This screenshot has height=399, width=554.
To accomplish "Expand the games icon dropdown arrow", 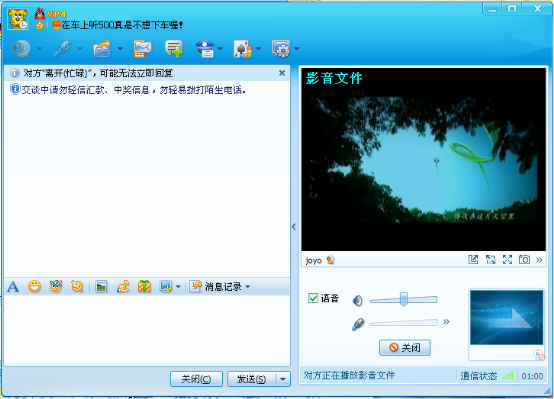I will [259, 48].
